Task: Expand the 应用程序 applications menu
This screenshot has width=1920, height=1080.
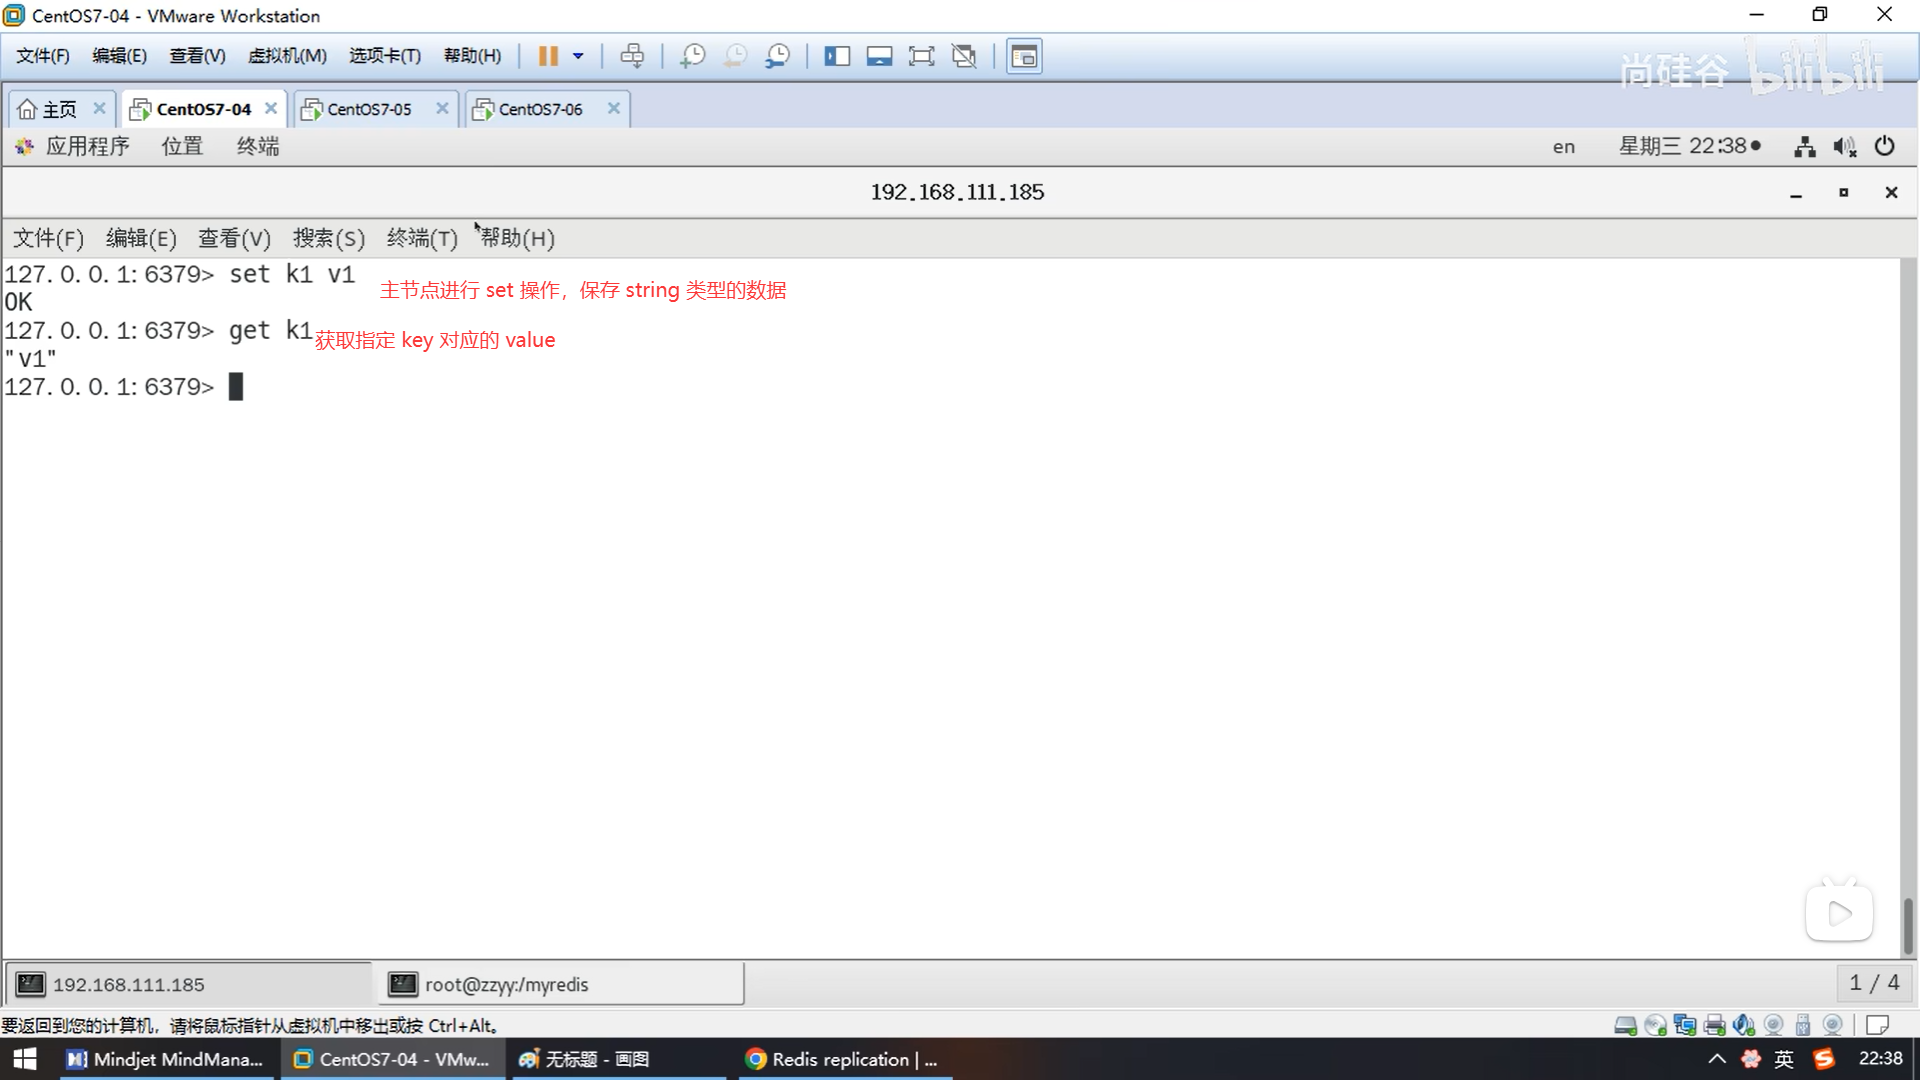Action: [x=87, y=146]
